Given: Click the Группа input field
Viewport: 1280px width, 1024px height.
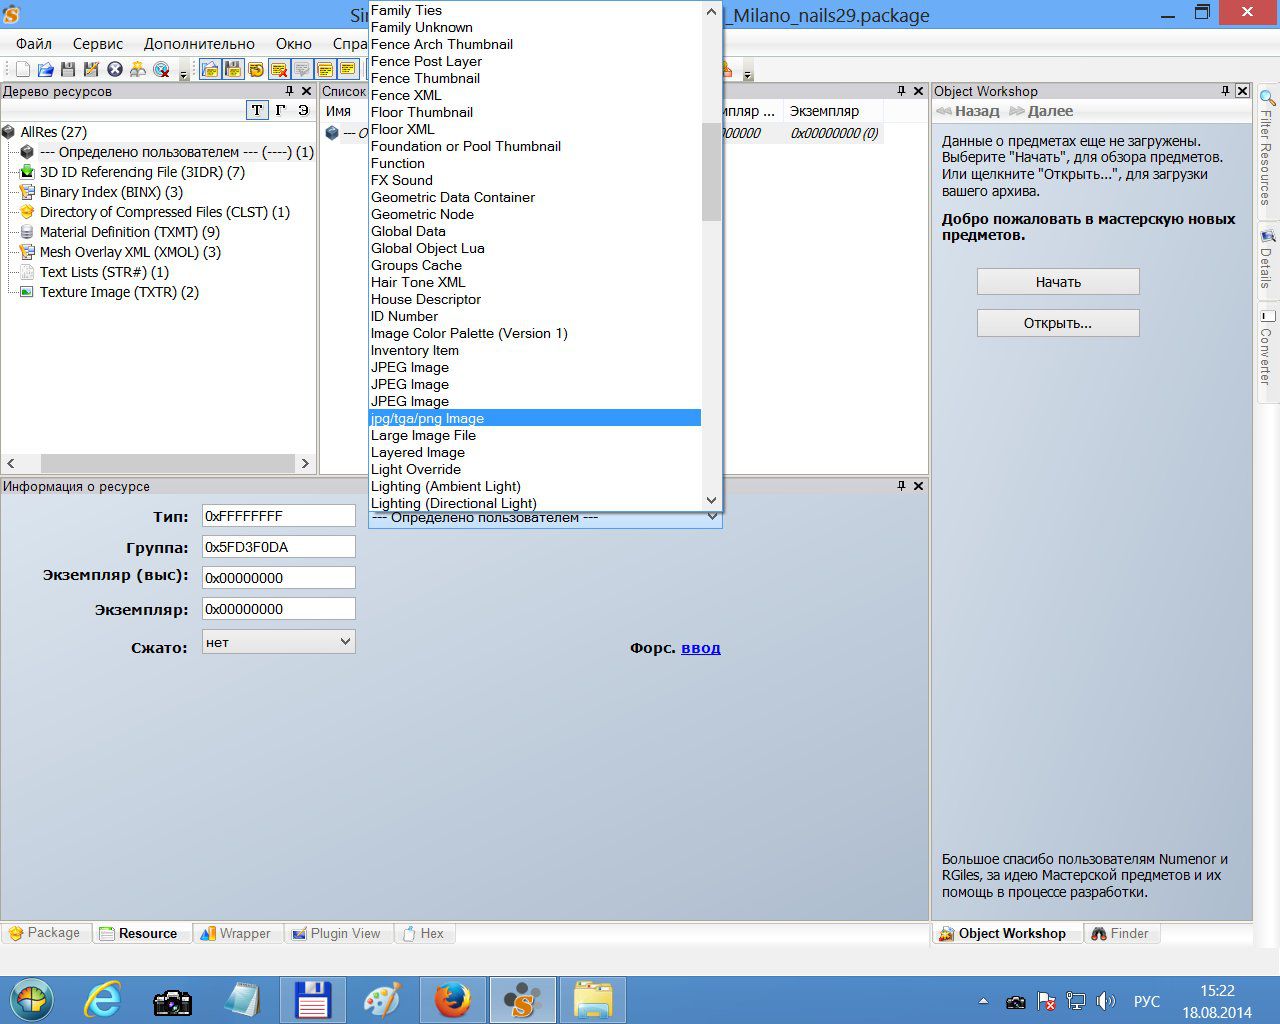Looking at the screenshot, I should 278,547.
